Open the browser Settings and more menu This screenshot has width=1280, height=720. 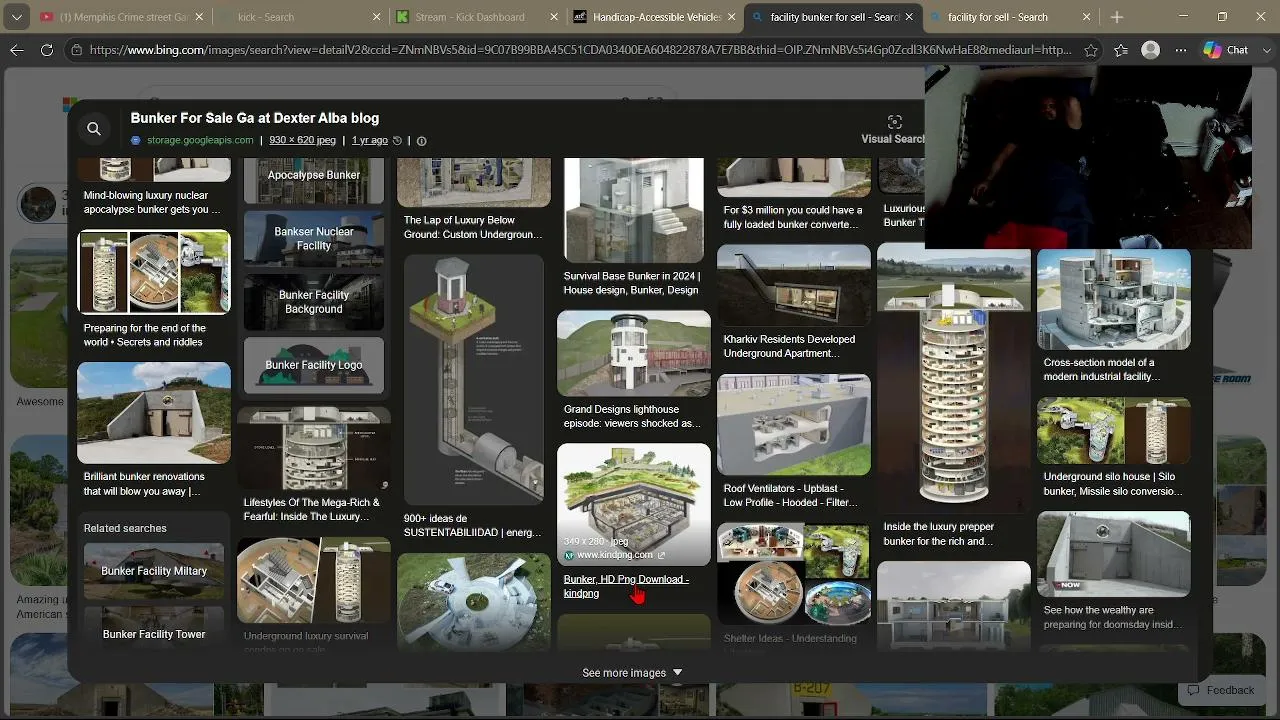click(1181, 50)
